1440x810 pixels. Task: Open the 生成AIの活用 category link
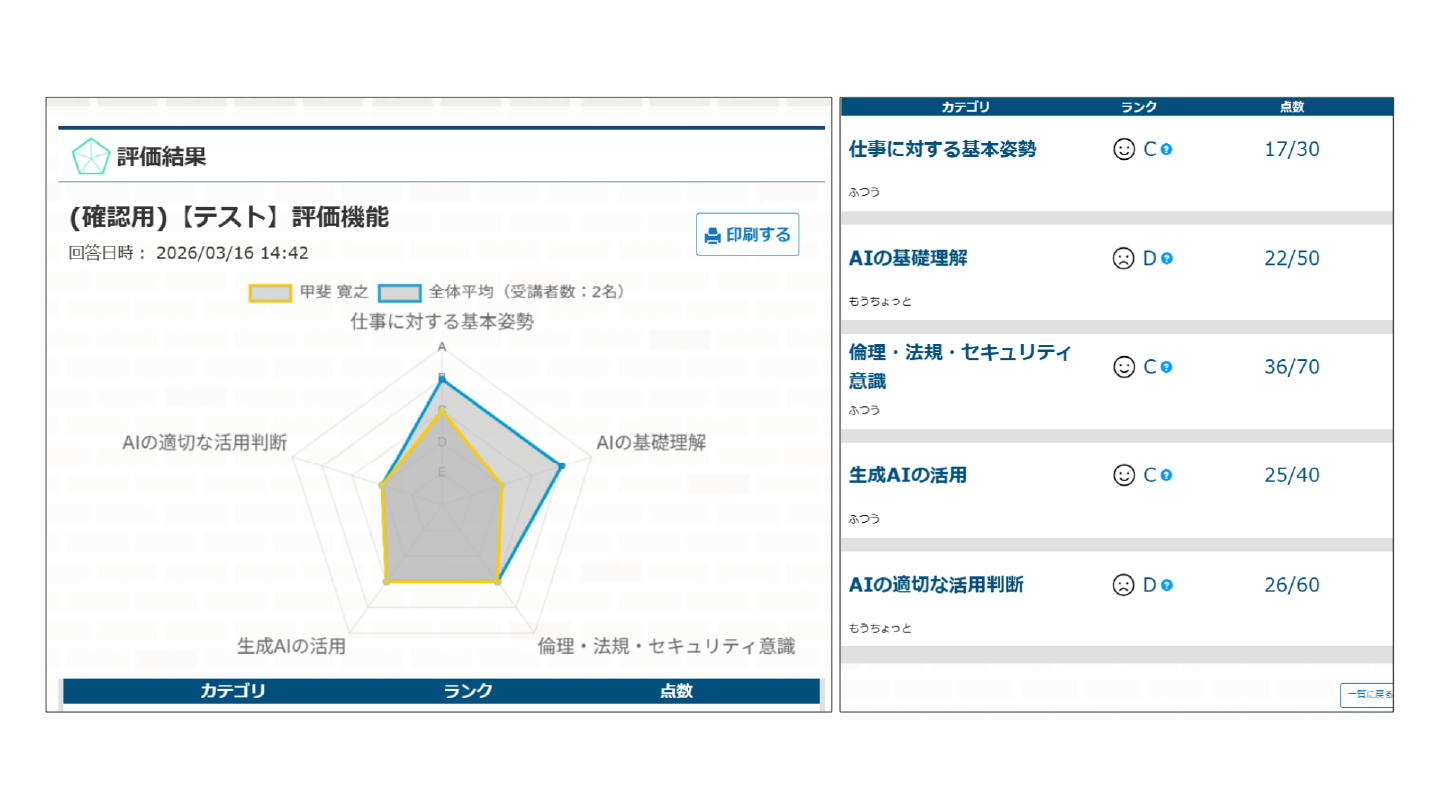[x=910, y=475]
